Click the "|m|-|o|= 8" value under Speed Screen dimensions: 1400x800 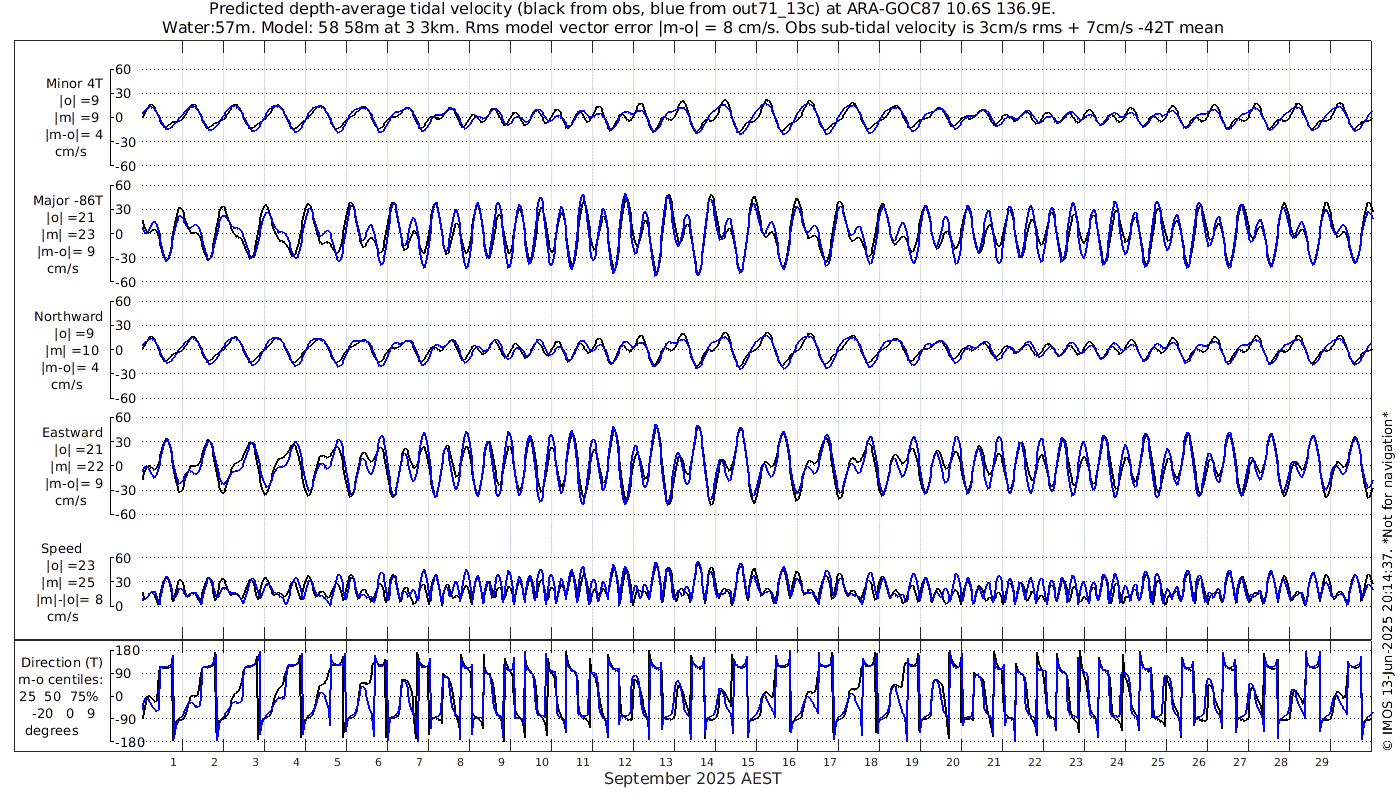click(x=70, y=599)
